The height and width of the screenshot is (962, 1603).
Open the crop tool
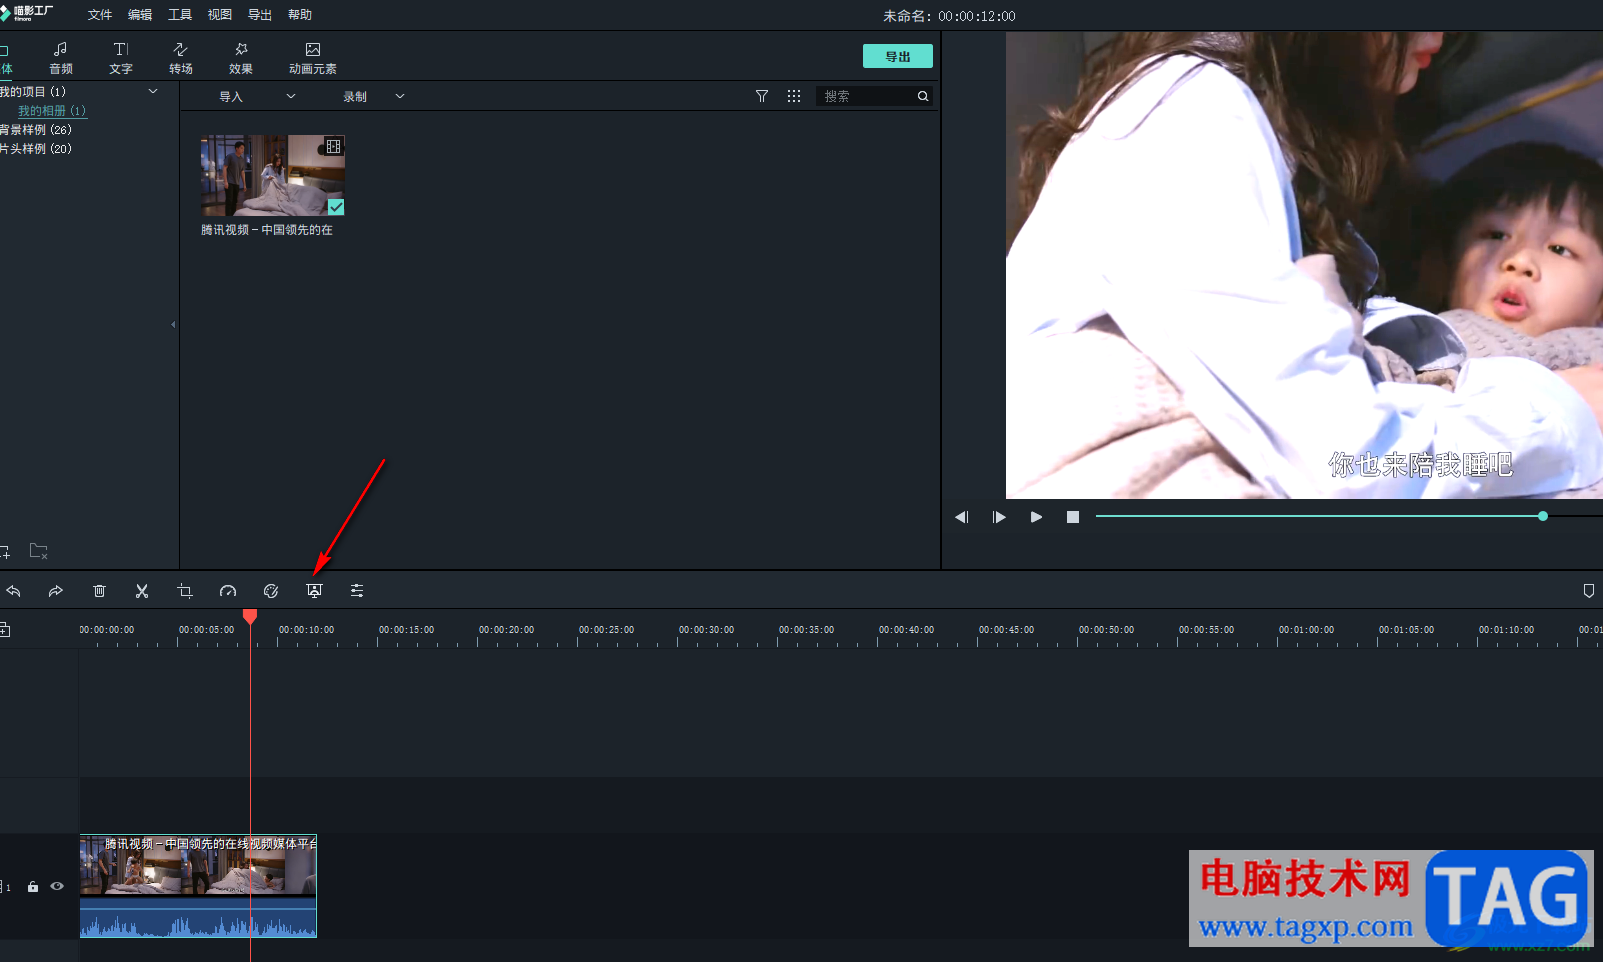(x=185, y=591)
